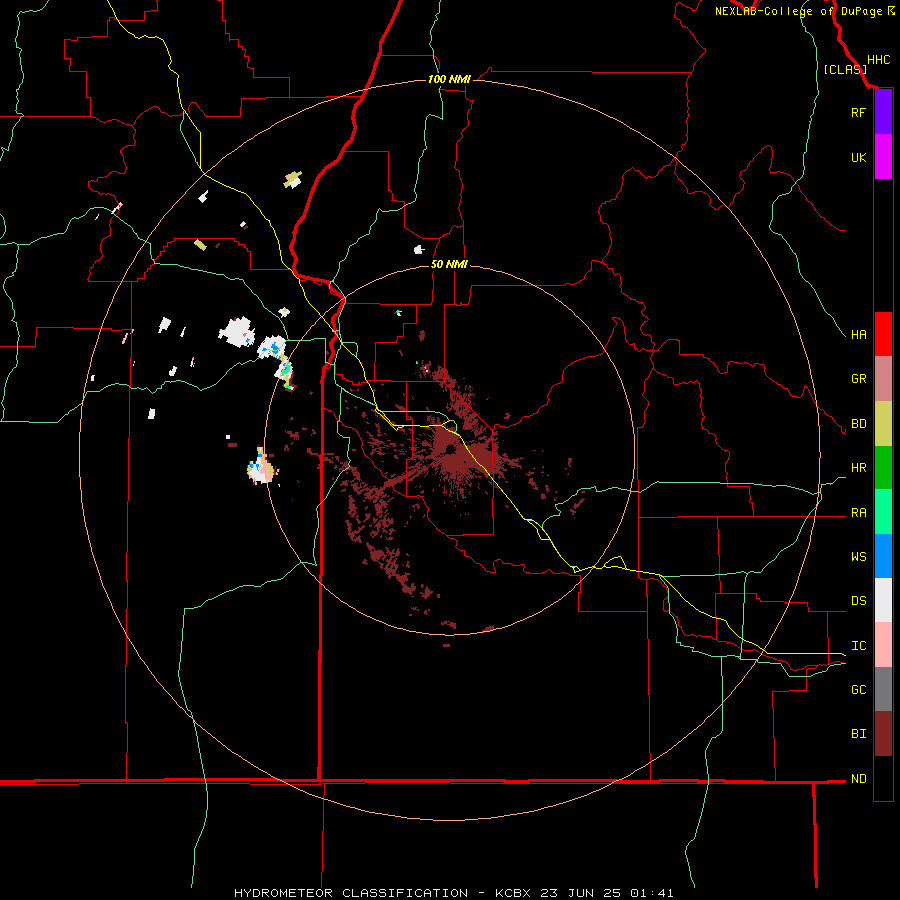Click the radar site center in the brown echoes

click(450, 449)
